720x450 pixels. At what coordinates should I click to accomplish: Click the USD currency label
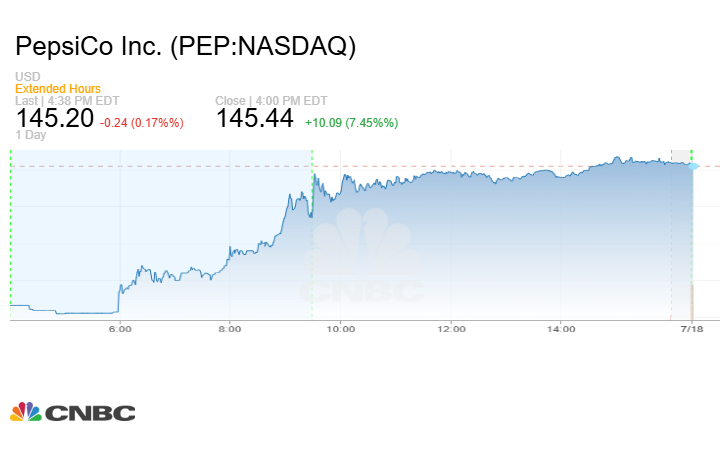tap(28, 77)
